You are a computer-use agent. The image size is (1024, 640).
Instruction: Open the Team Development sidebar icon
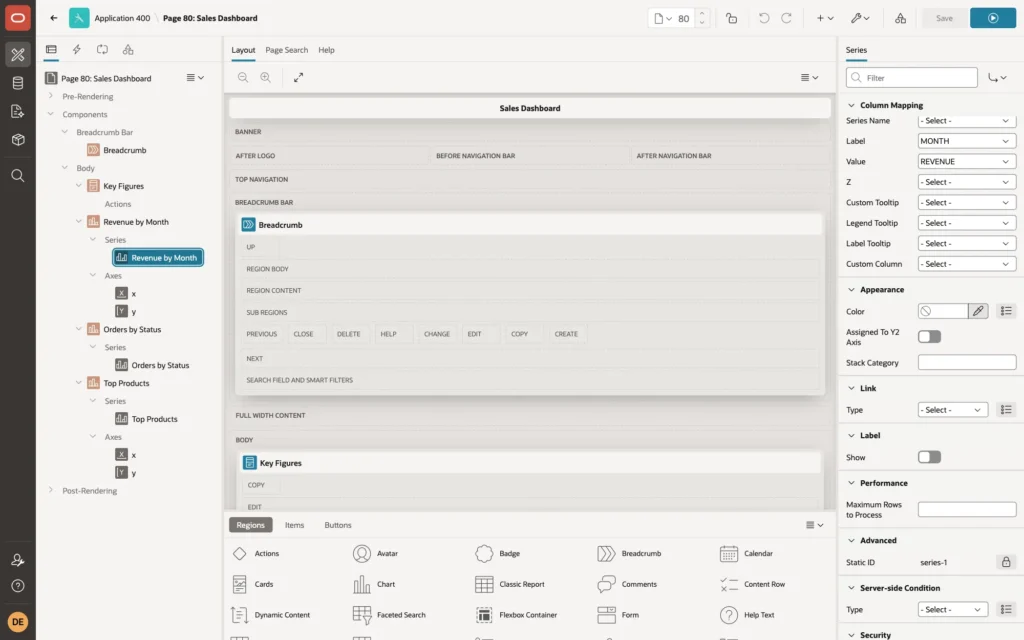click(18, 112)
